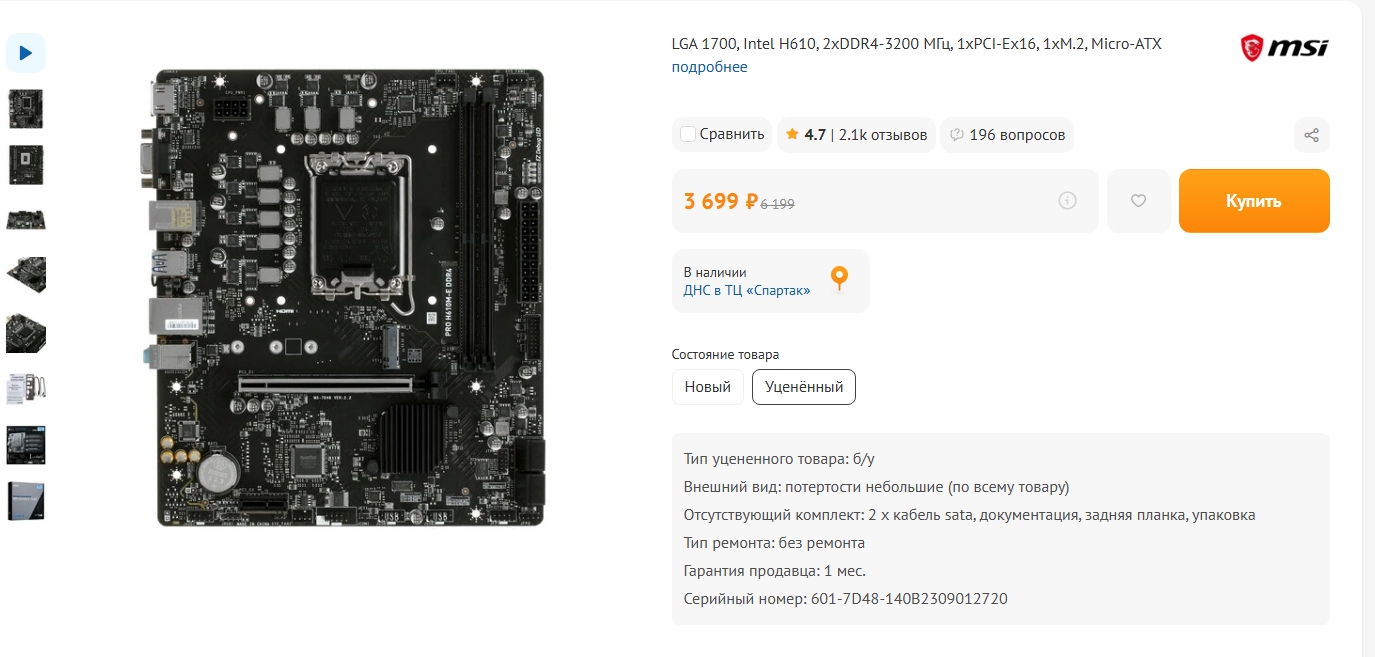Open the 2.1k отзывов reviews
Screen dimensions: 1375x657
coord(883,134)
